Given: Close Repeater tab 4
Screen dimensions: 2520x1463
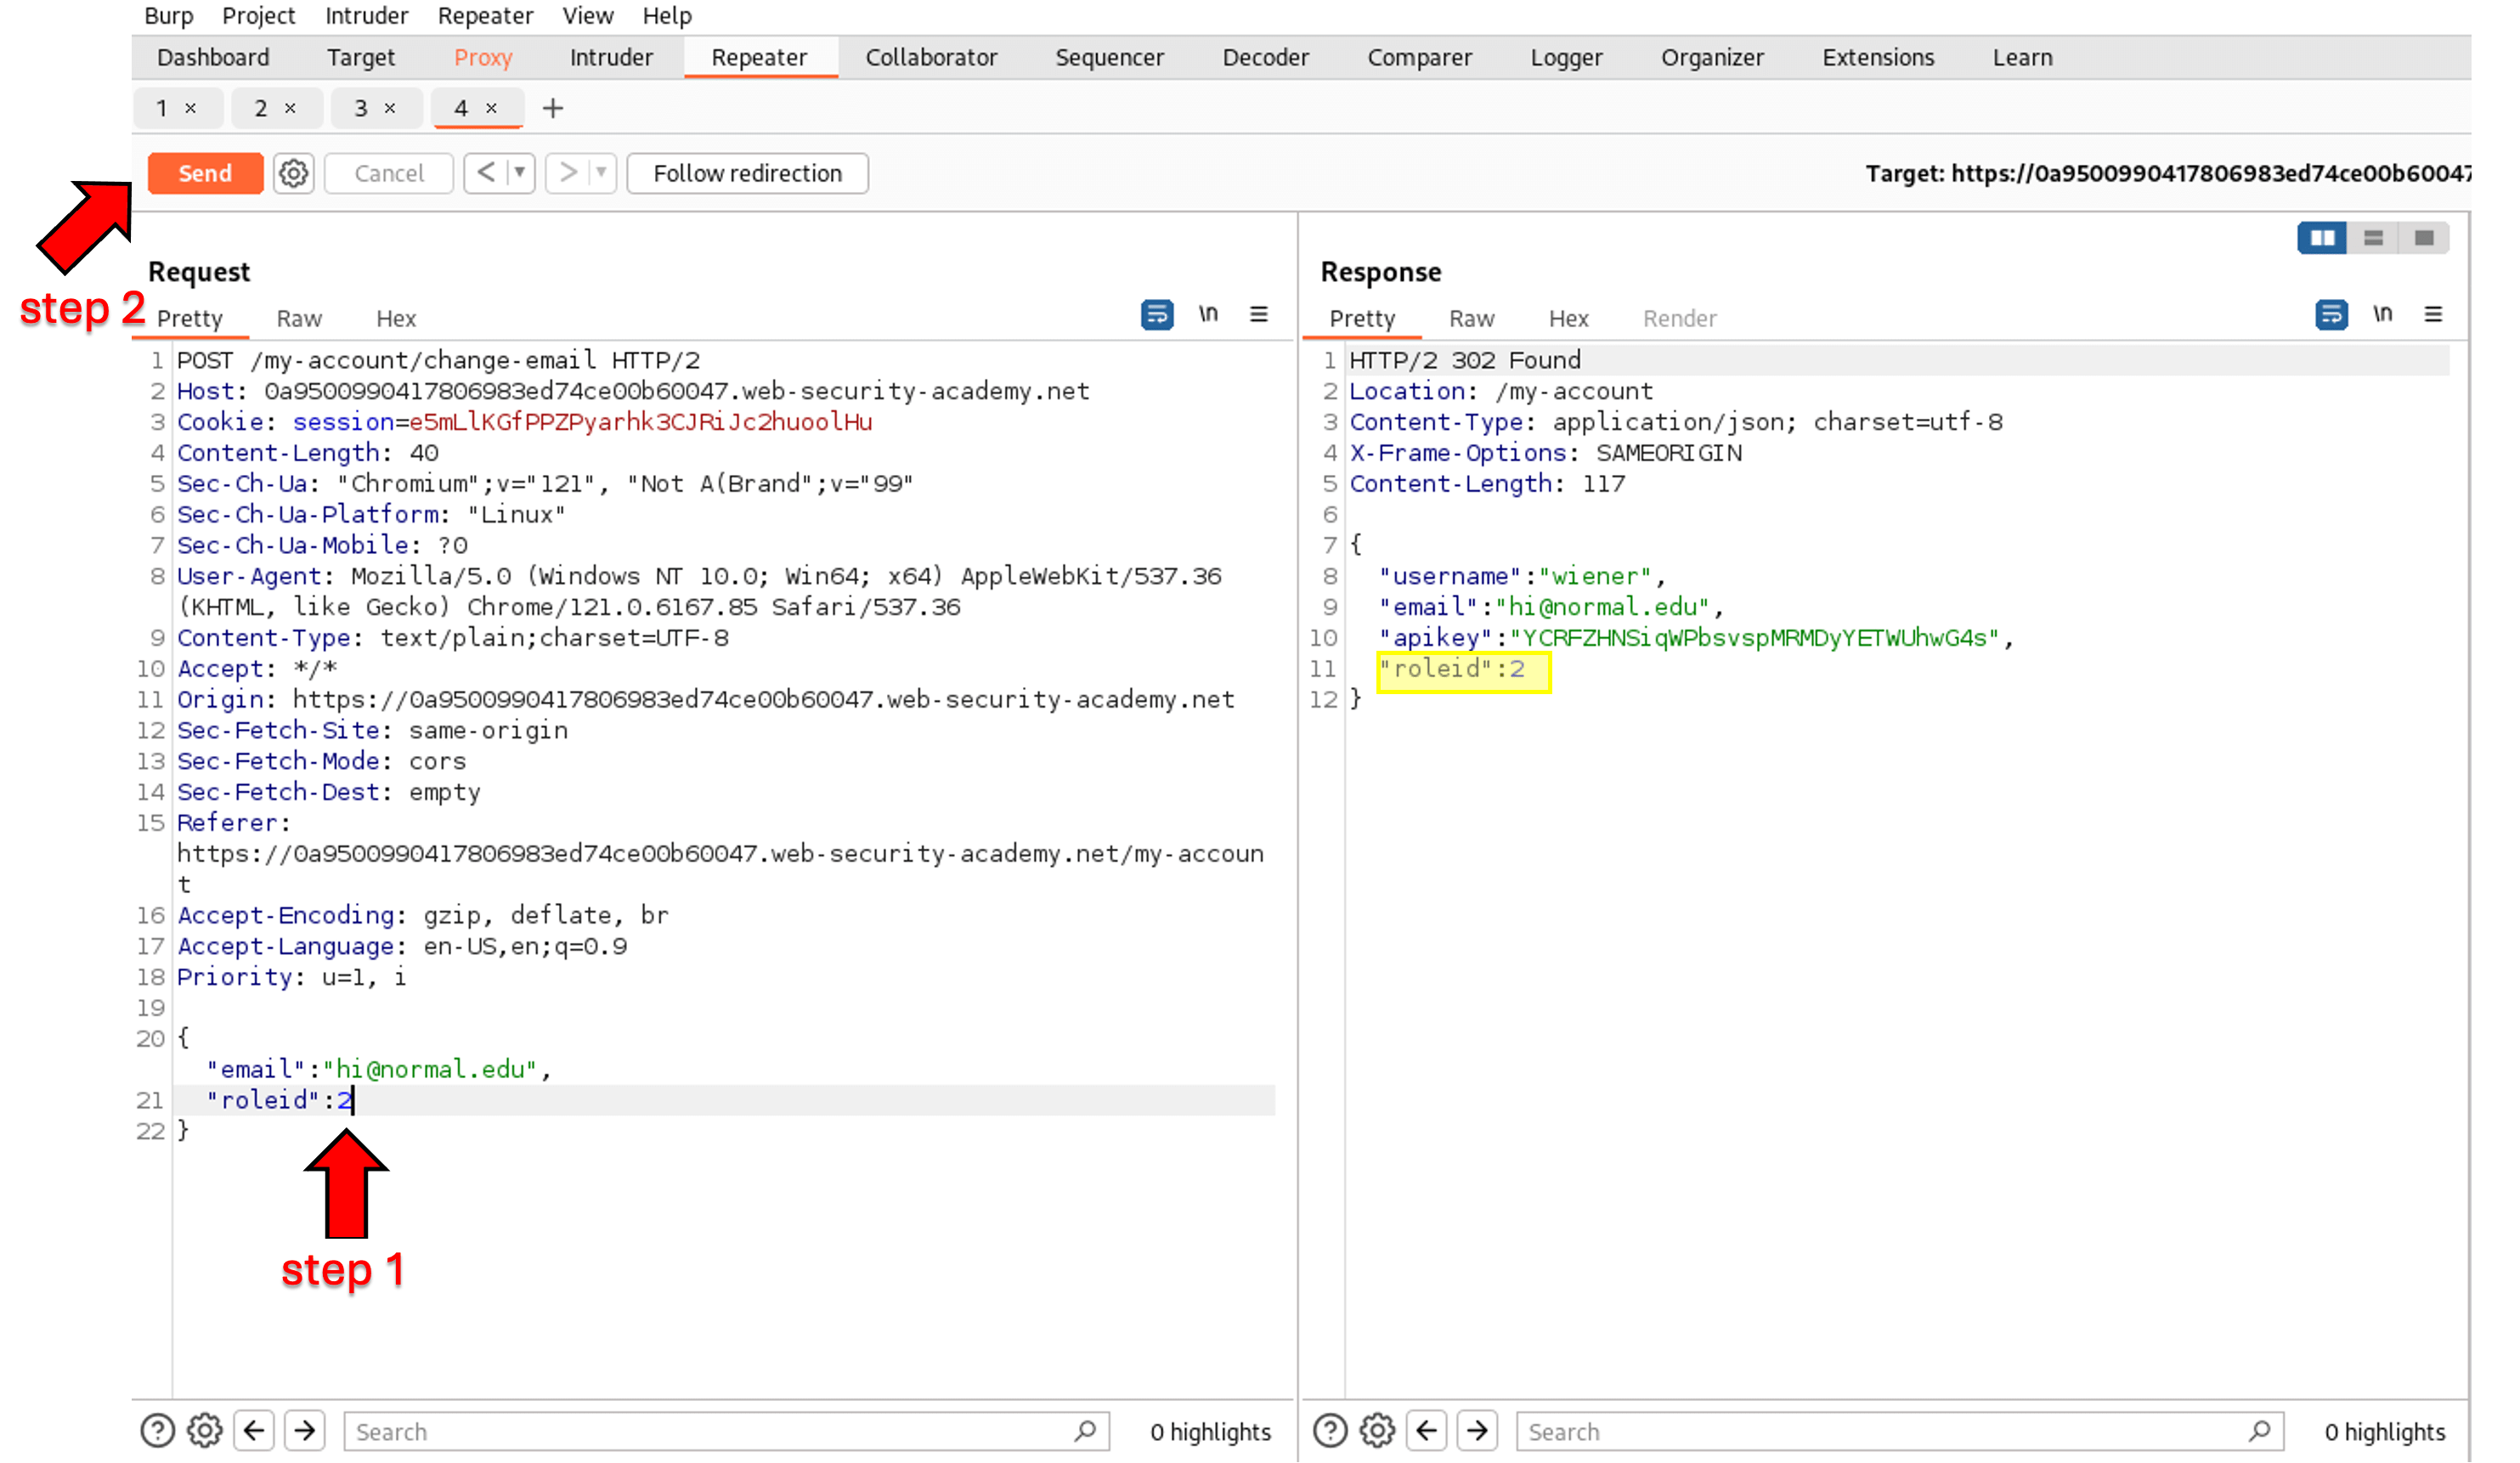Looking at the screenshot, I should coord(491,109).
